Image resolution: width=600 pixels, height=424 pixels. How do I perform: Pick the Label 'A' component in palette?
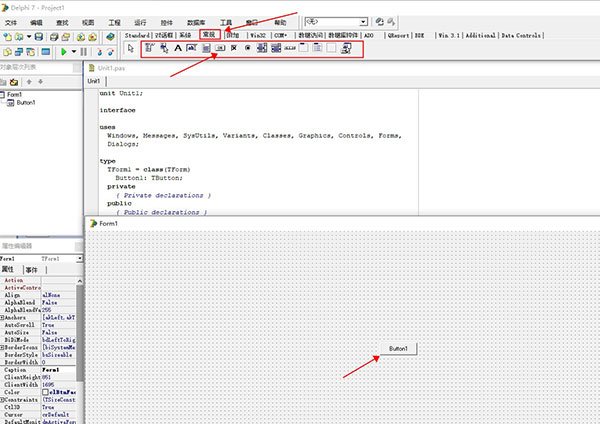pos(178,48)
